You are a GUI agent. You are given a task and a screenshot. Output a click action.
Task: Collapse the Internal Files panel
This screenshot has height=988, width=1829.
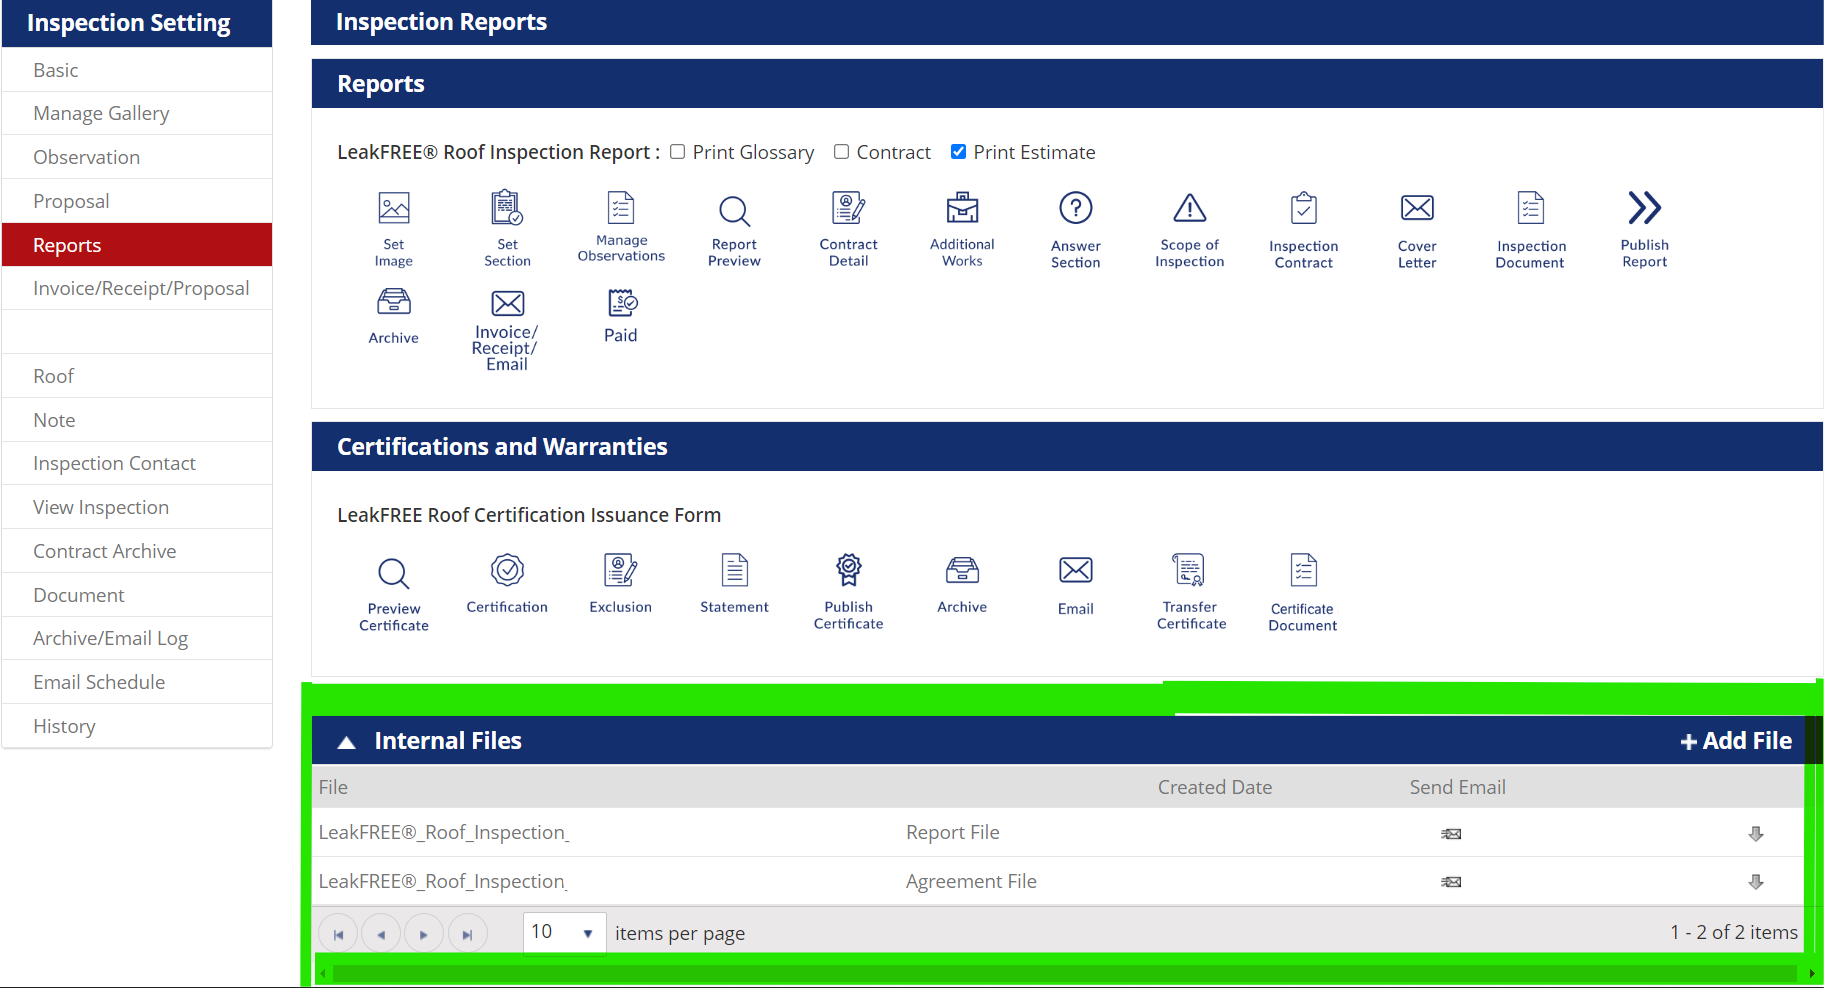point(346,742)
